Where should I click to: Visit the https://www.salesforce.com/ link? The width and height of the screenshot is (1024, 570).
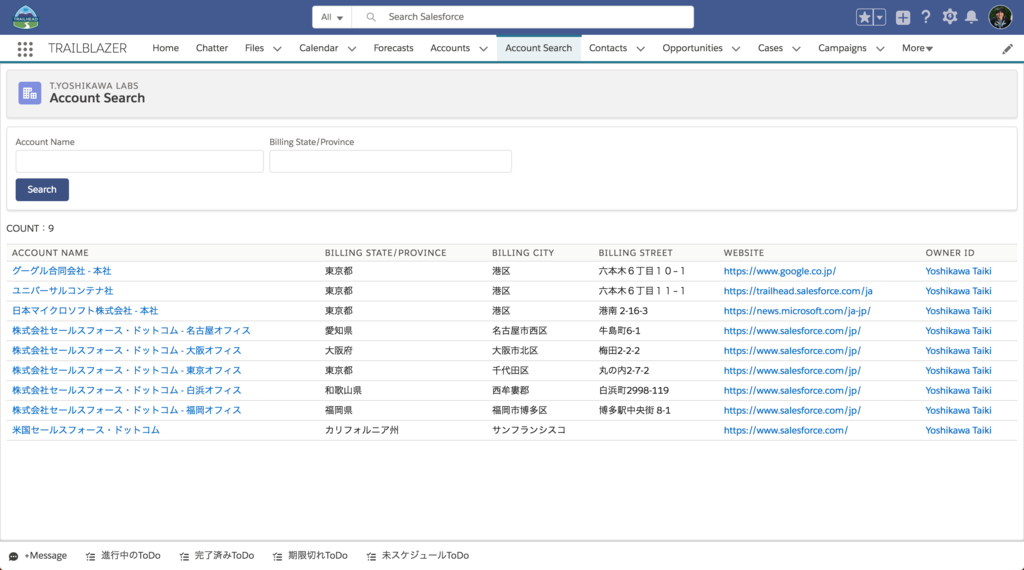[786, 430]
